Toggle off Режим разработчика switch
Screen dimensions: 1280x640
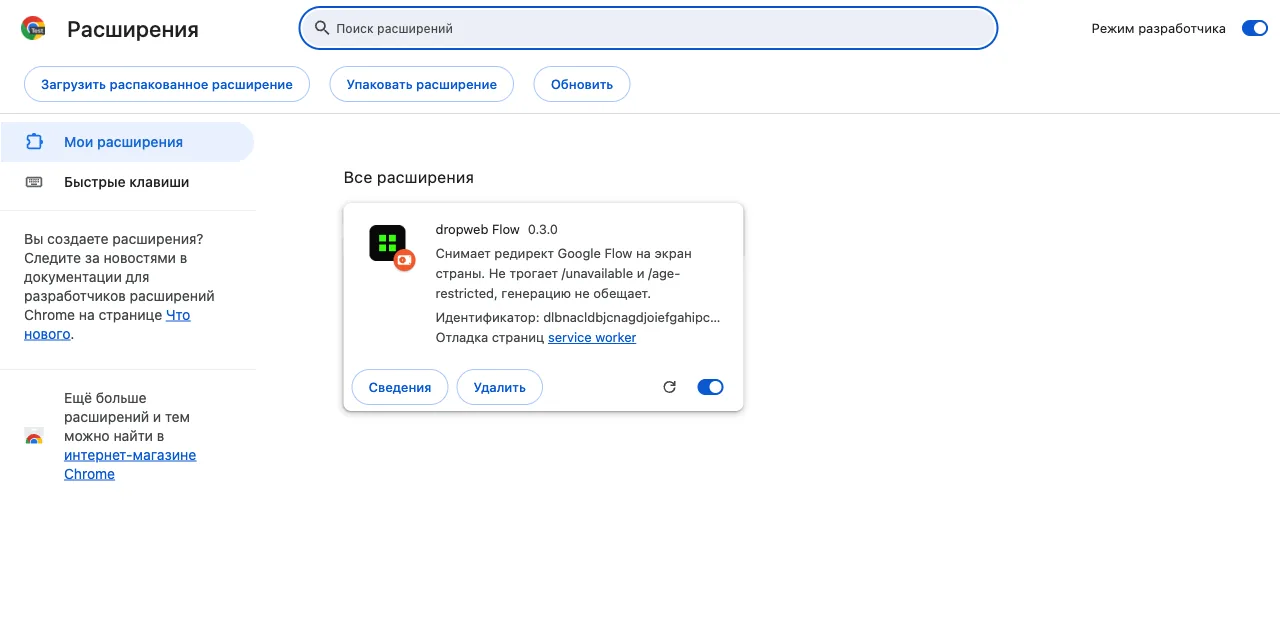coord(1254,28)
